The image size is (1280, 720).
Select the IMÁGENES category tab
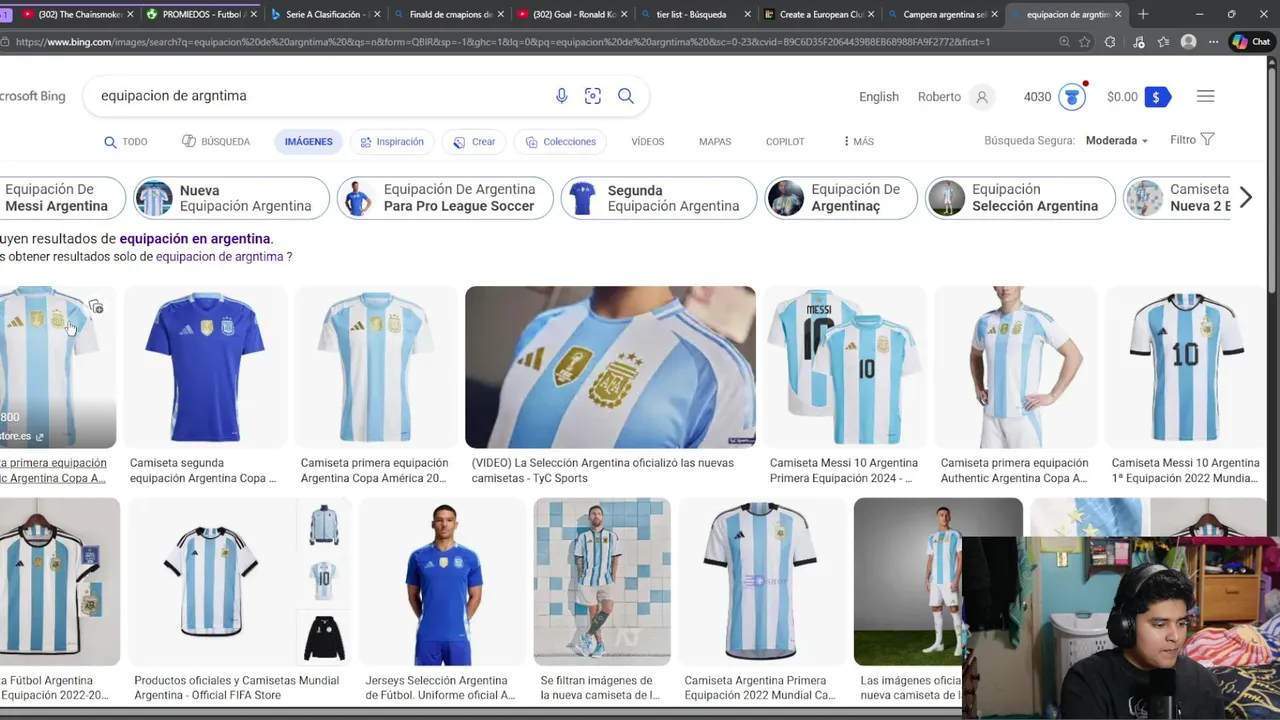click(308, 142)
